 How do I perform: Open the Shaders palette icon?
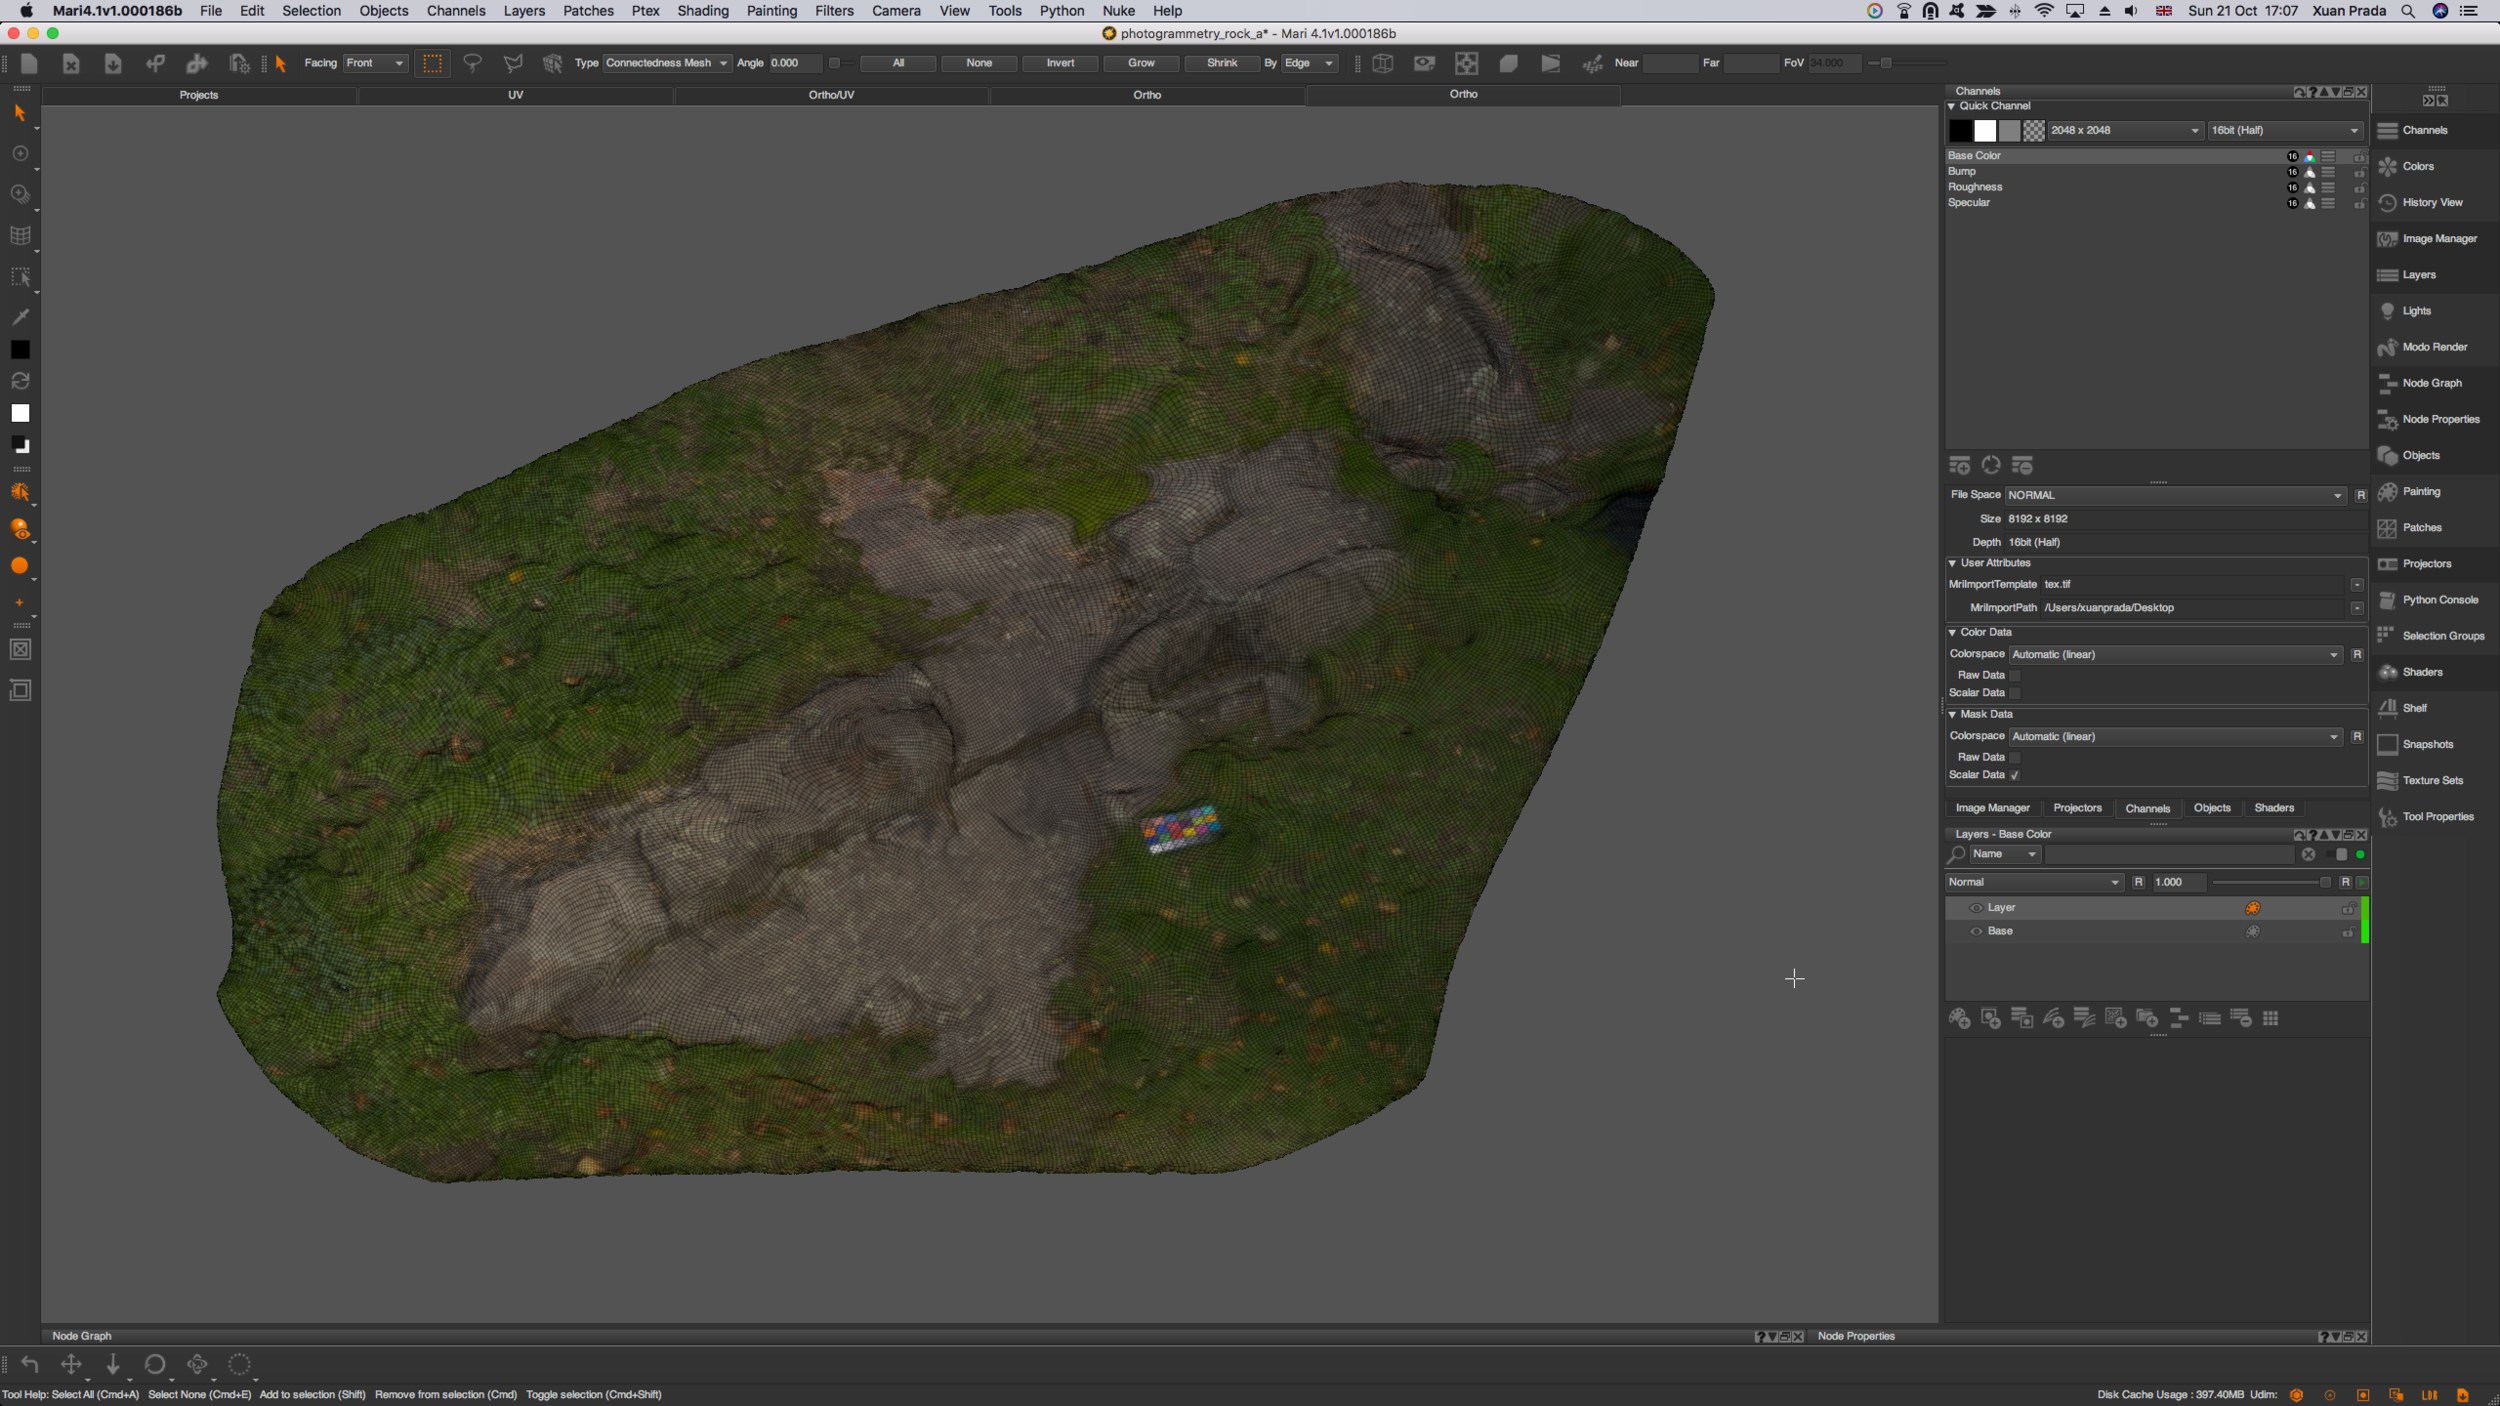pyautogui.click(x=2388, y=672)
